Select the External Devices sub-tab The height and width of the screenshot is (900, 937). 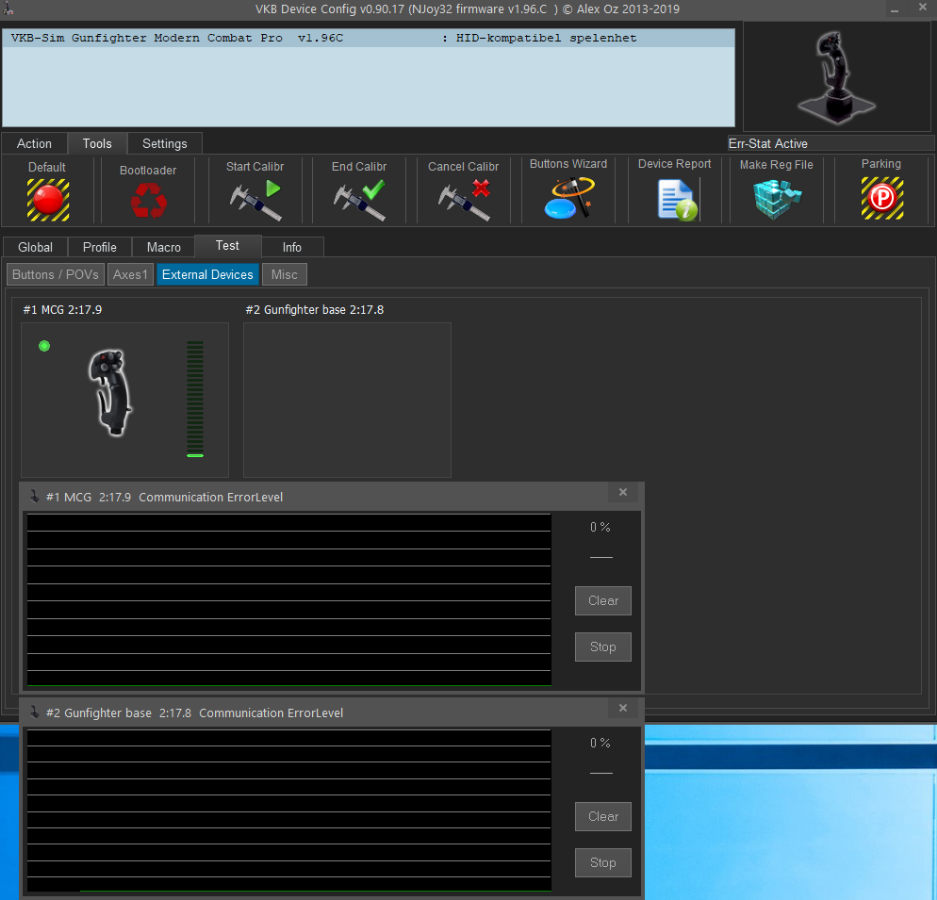(x=208, y=275)
